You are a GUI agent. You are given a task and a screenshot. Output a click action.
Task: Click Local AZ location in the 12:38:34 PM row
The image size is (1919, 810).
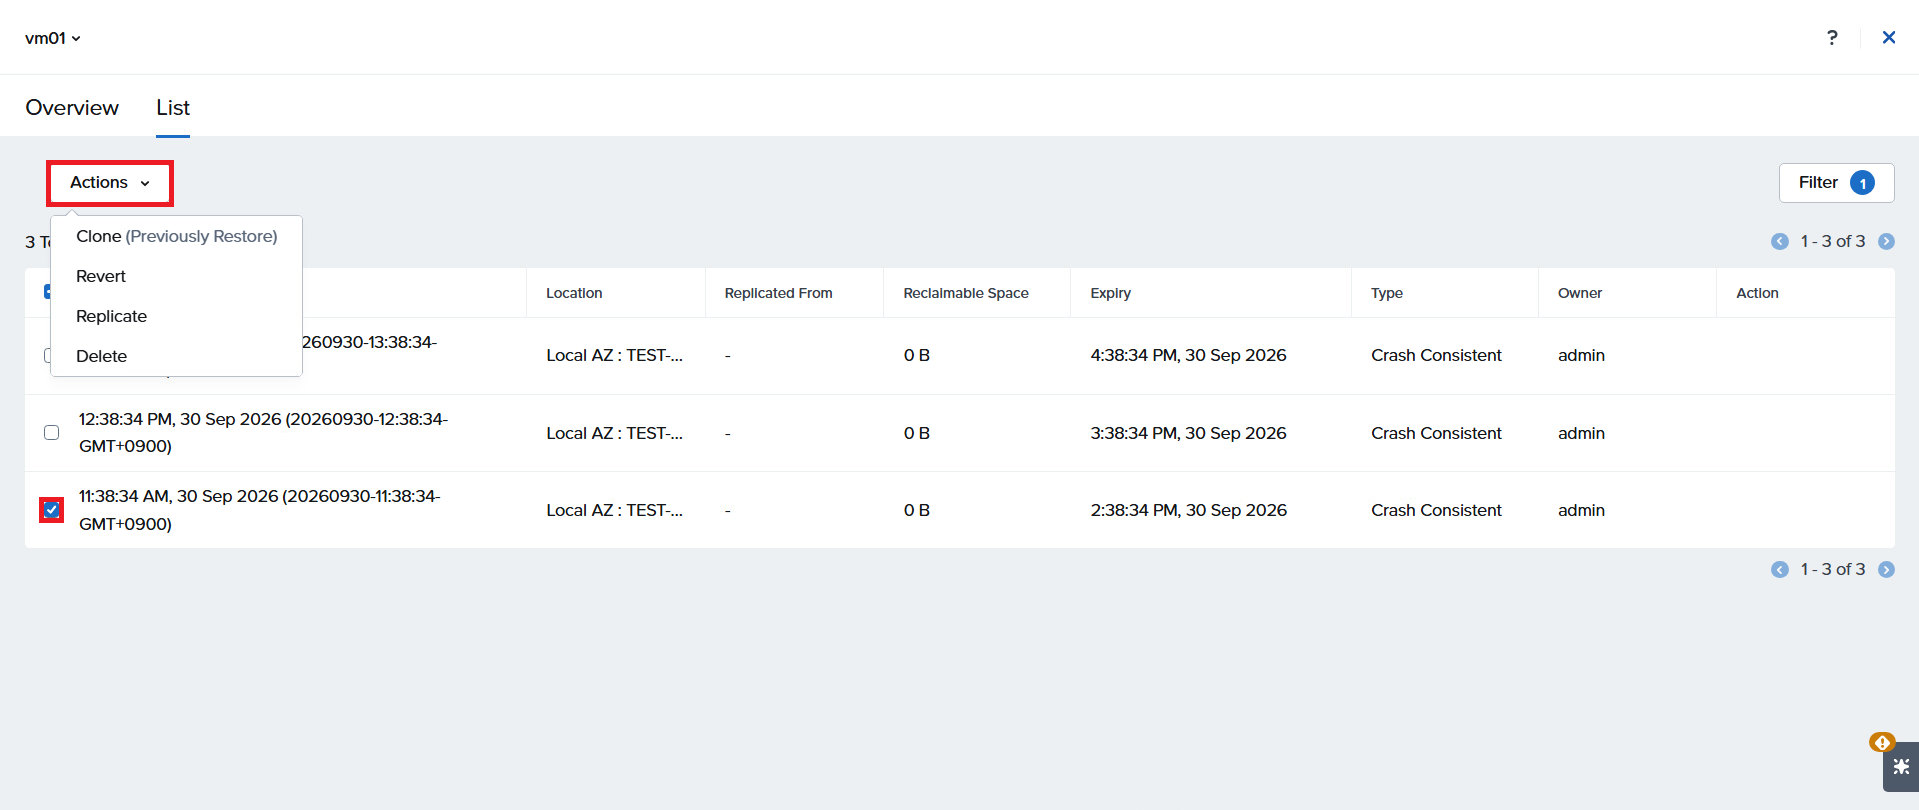614,433
